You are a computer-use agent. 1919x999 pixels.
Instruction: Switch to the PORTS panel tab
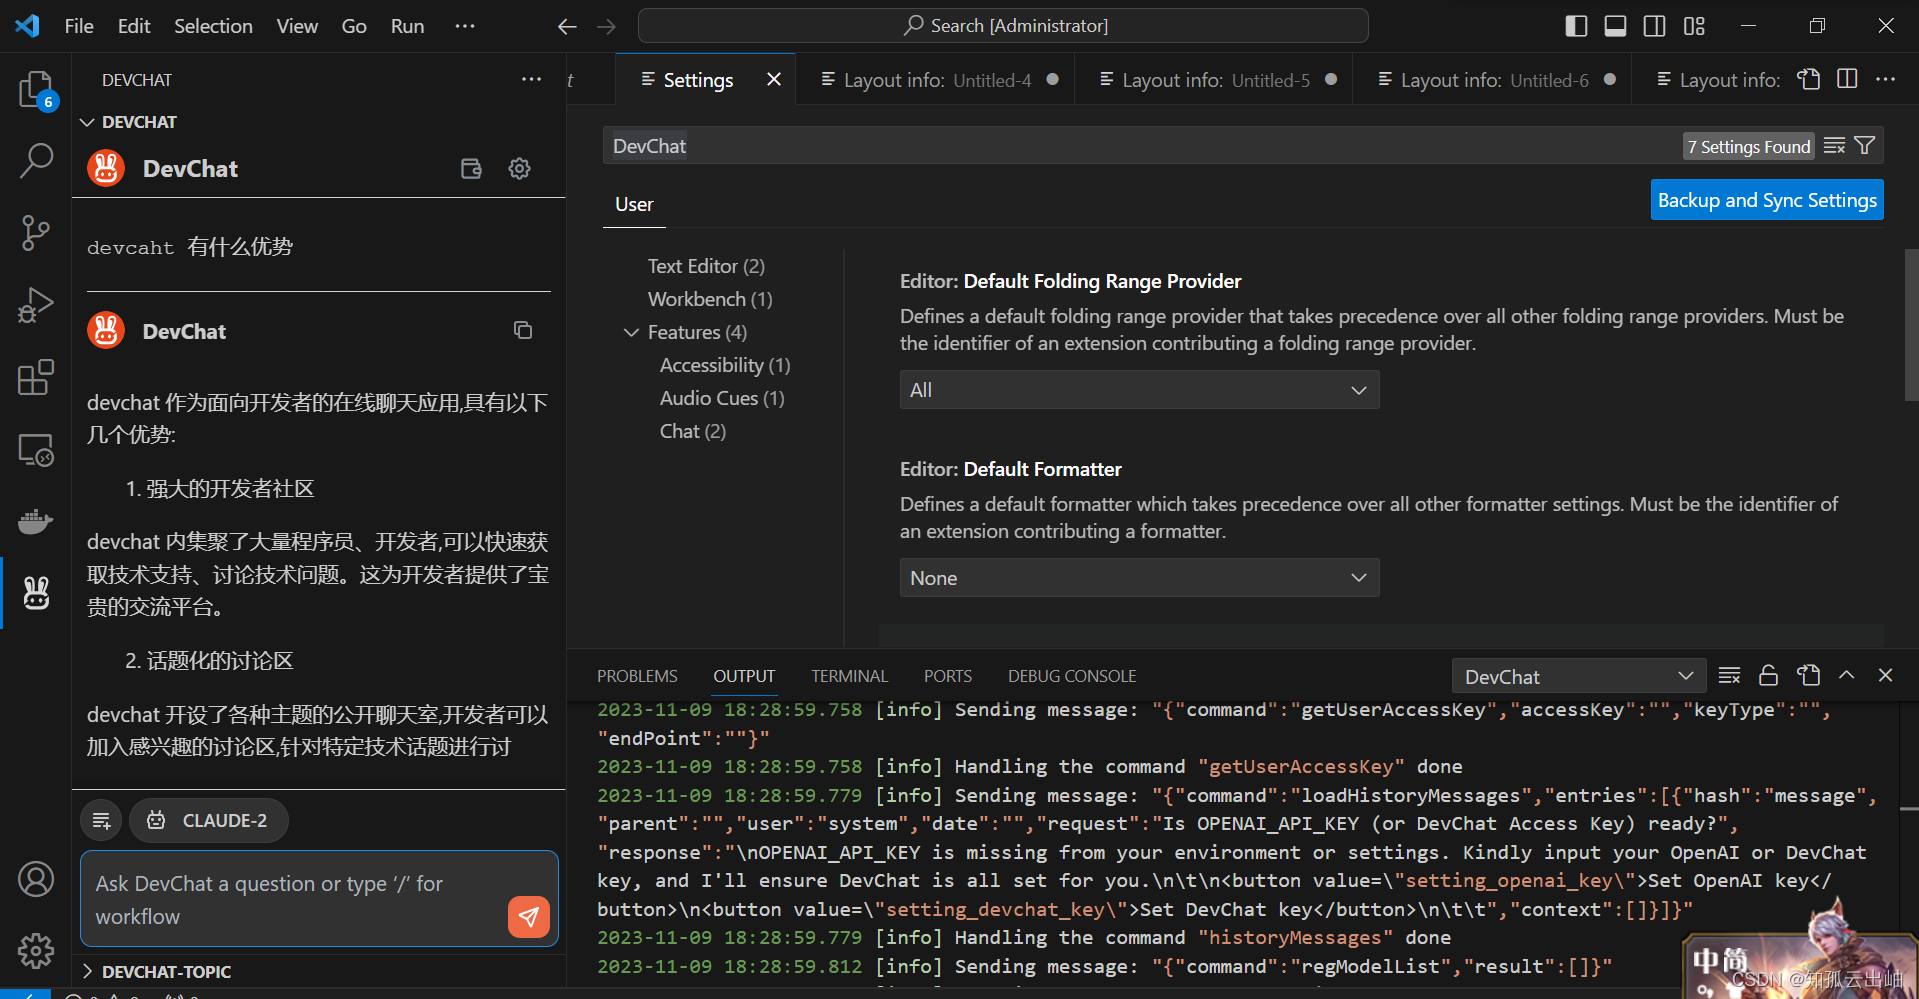[948, 676]
